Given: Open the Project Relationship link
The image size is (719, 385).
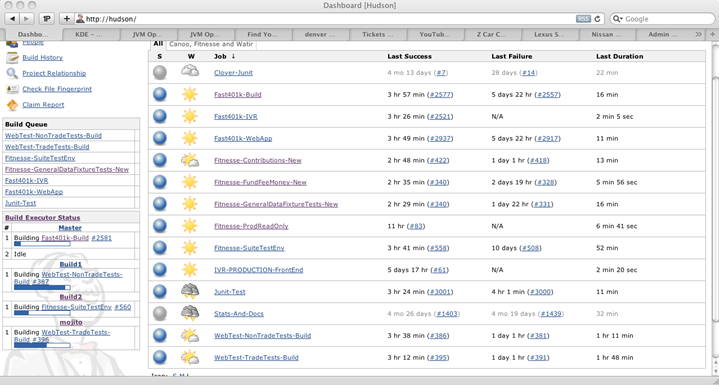Looking at the screenshot, I should click(x=54, y=73).
